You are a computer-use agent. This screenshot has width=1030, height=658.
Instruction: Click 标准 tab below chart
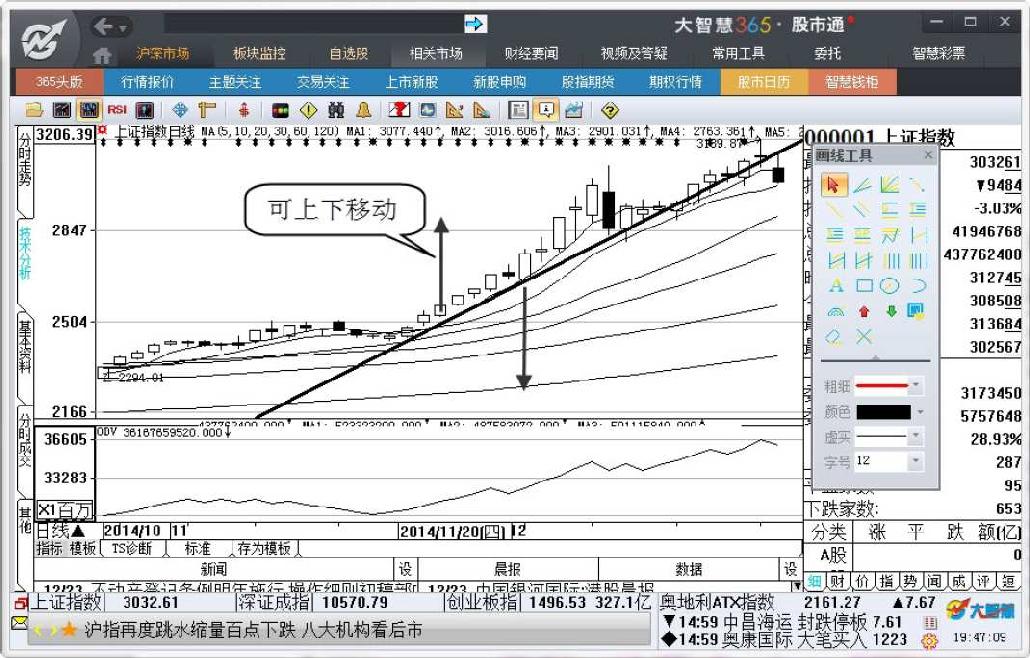coord(197,548)
